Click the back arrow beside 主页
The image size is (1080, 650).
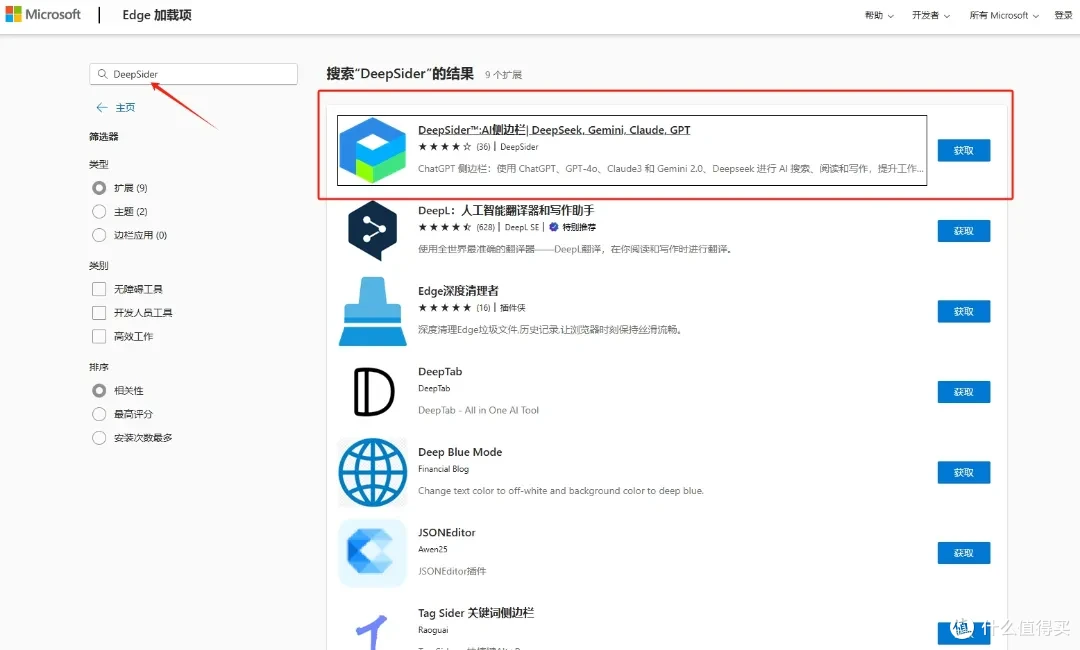point(102,107)
